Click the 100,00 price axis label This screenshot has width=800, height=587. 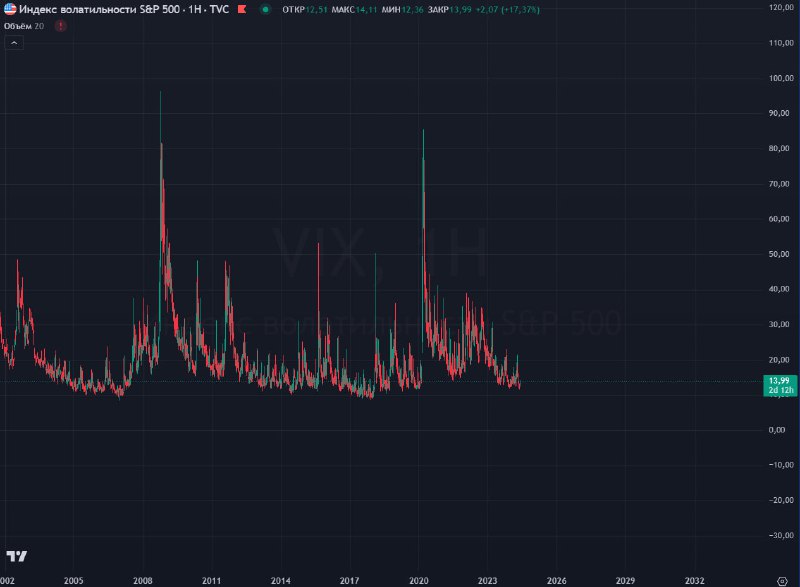coord(781,78)
